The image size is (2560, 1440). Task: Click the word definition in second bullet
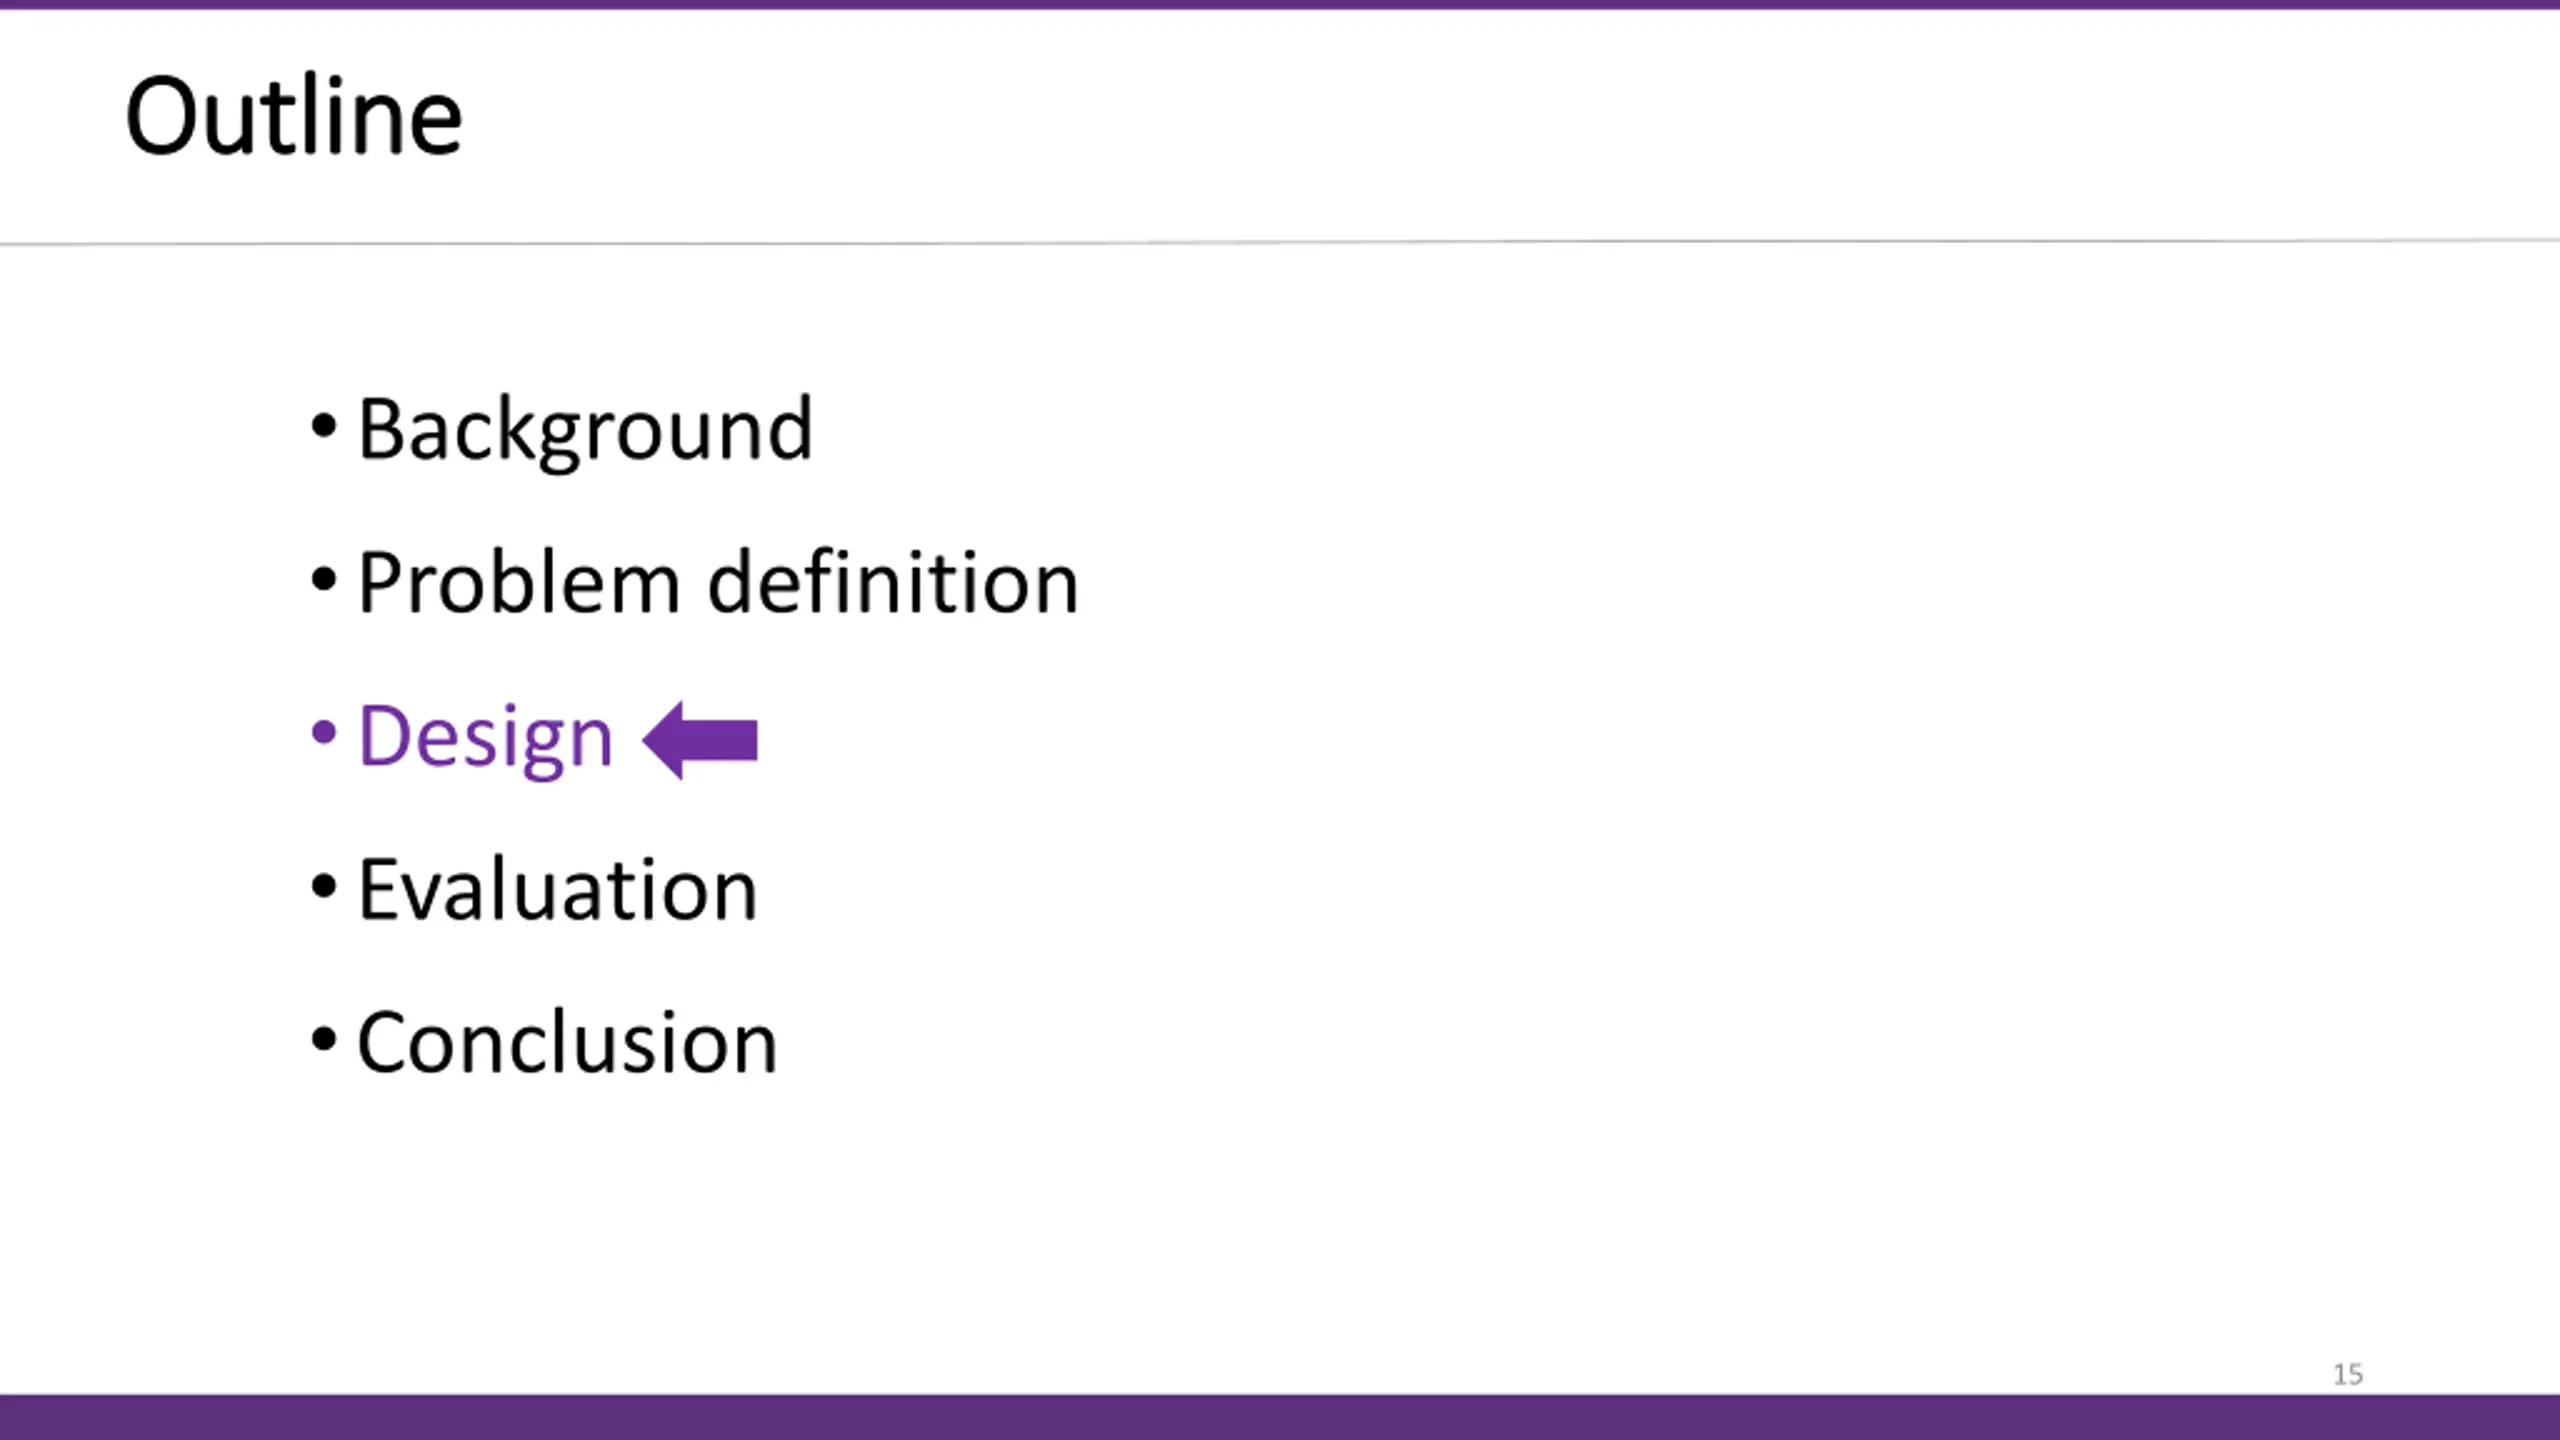(x=893, y=581)
